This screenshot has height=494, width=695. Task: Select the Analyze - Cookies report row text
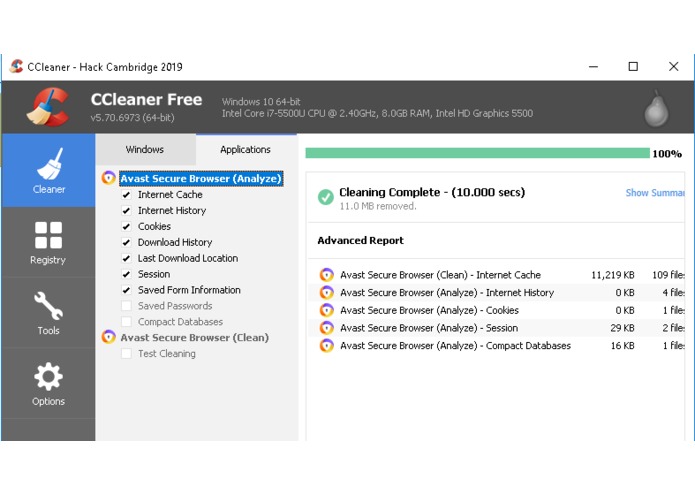429,310
